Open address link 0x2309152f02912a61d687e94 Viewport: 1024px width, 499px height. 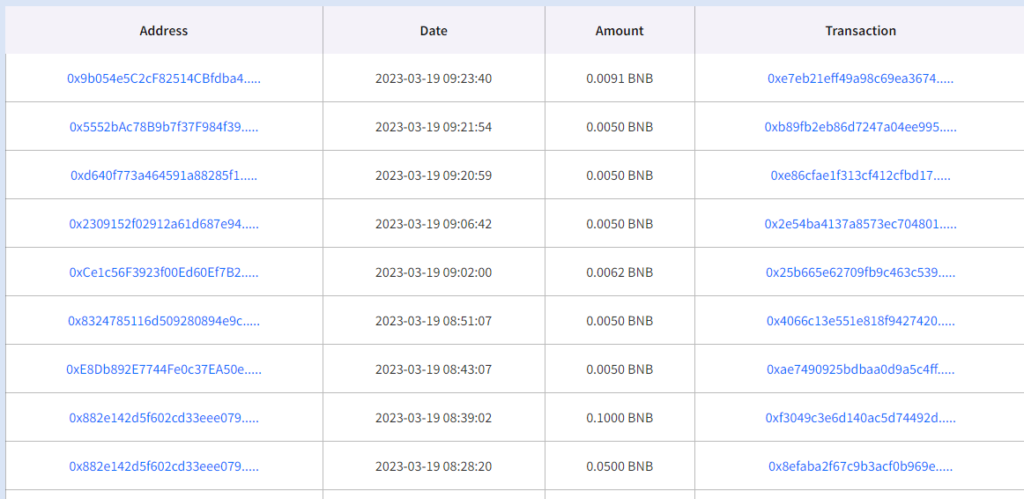(164, 223)
